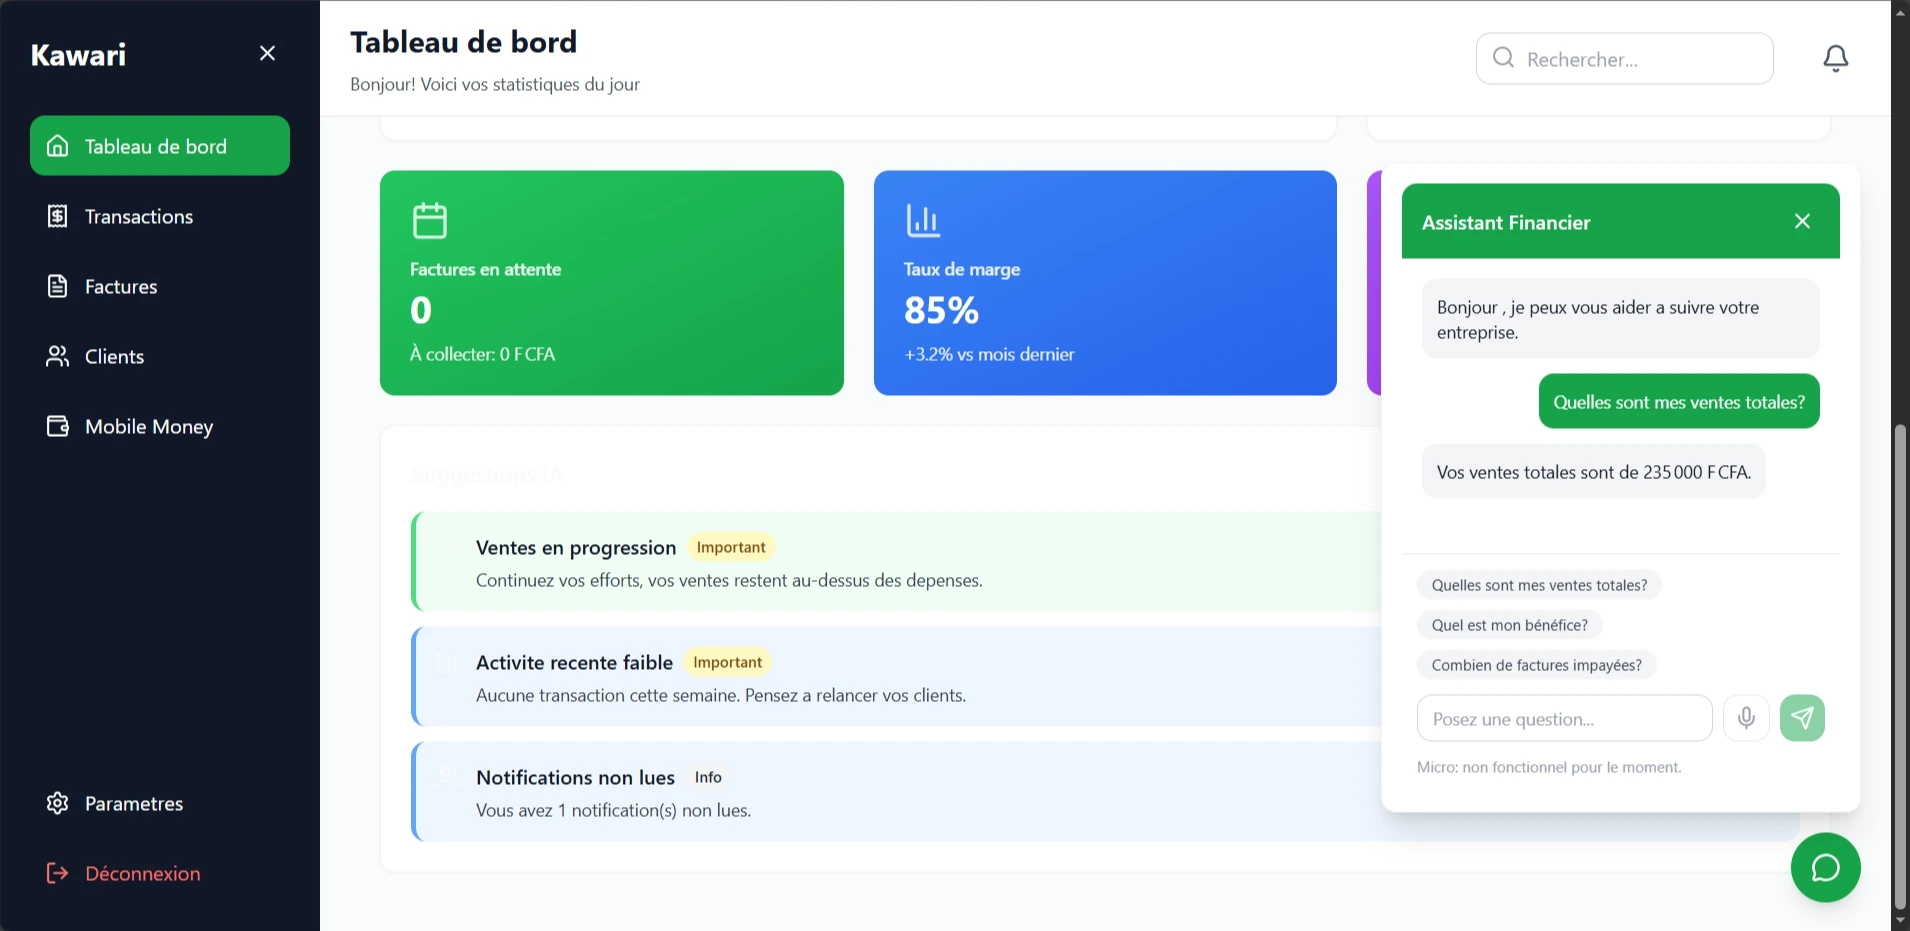Click "Combien de factures impayées?" suggestion
The image size is (1910, 931).
point(1536,664)
